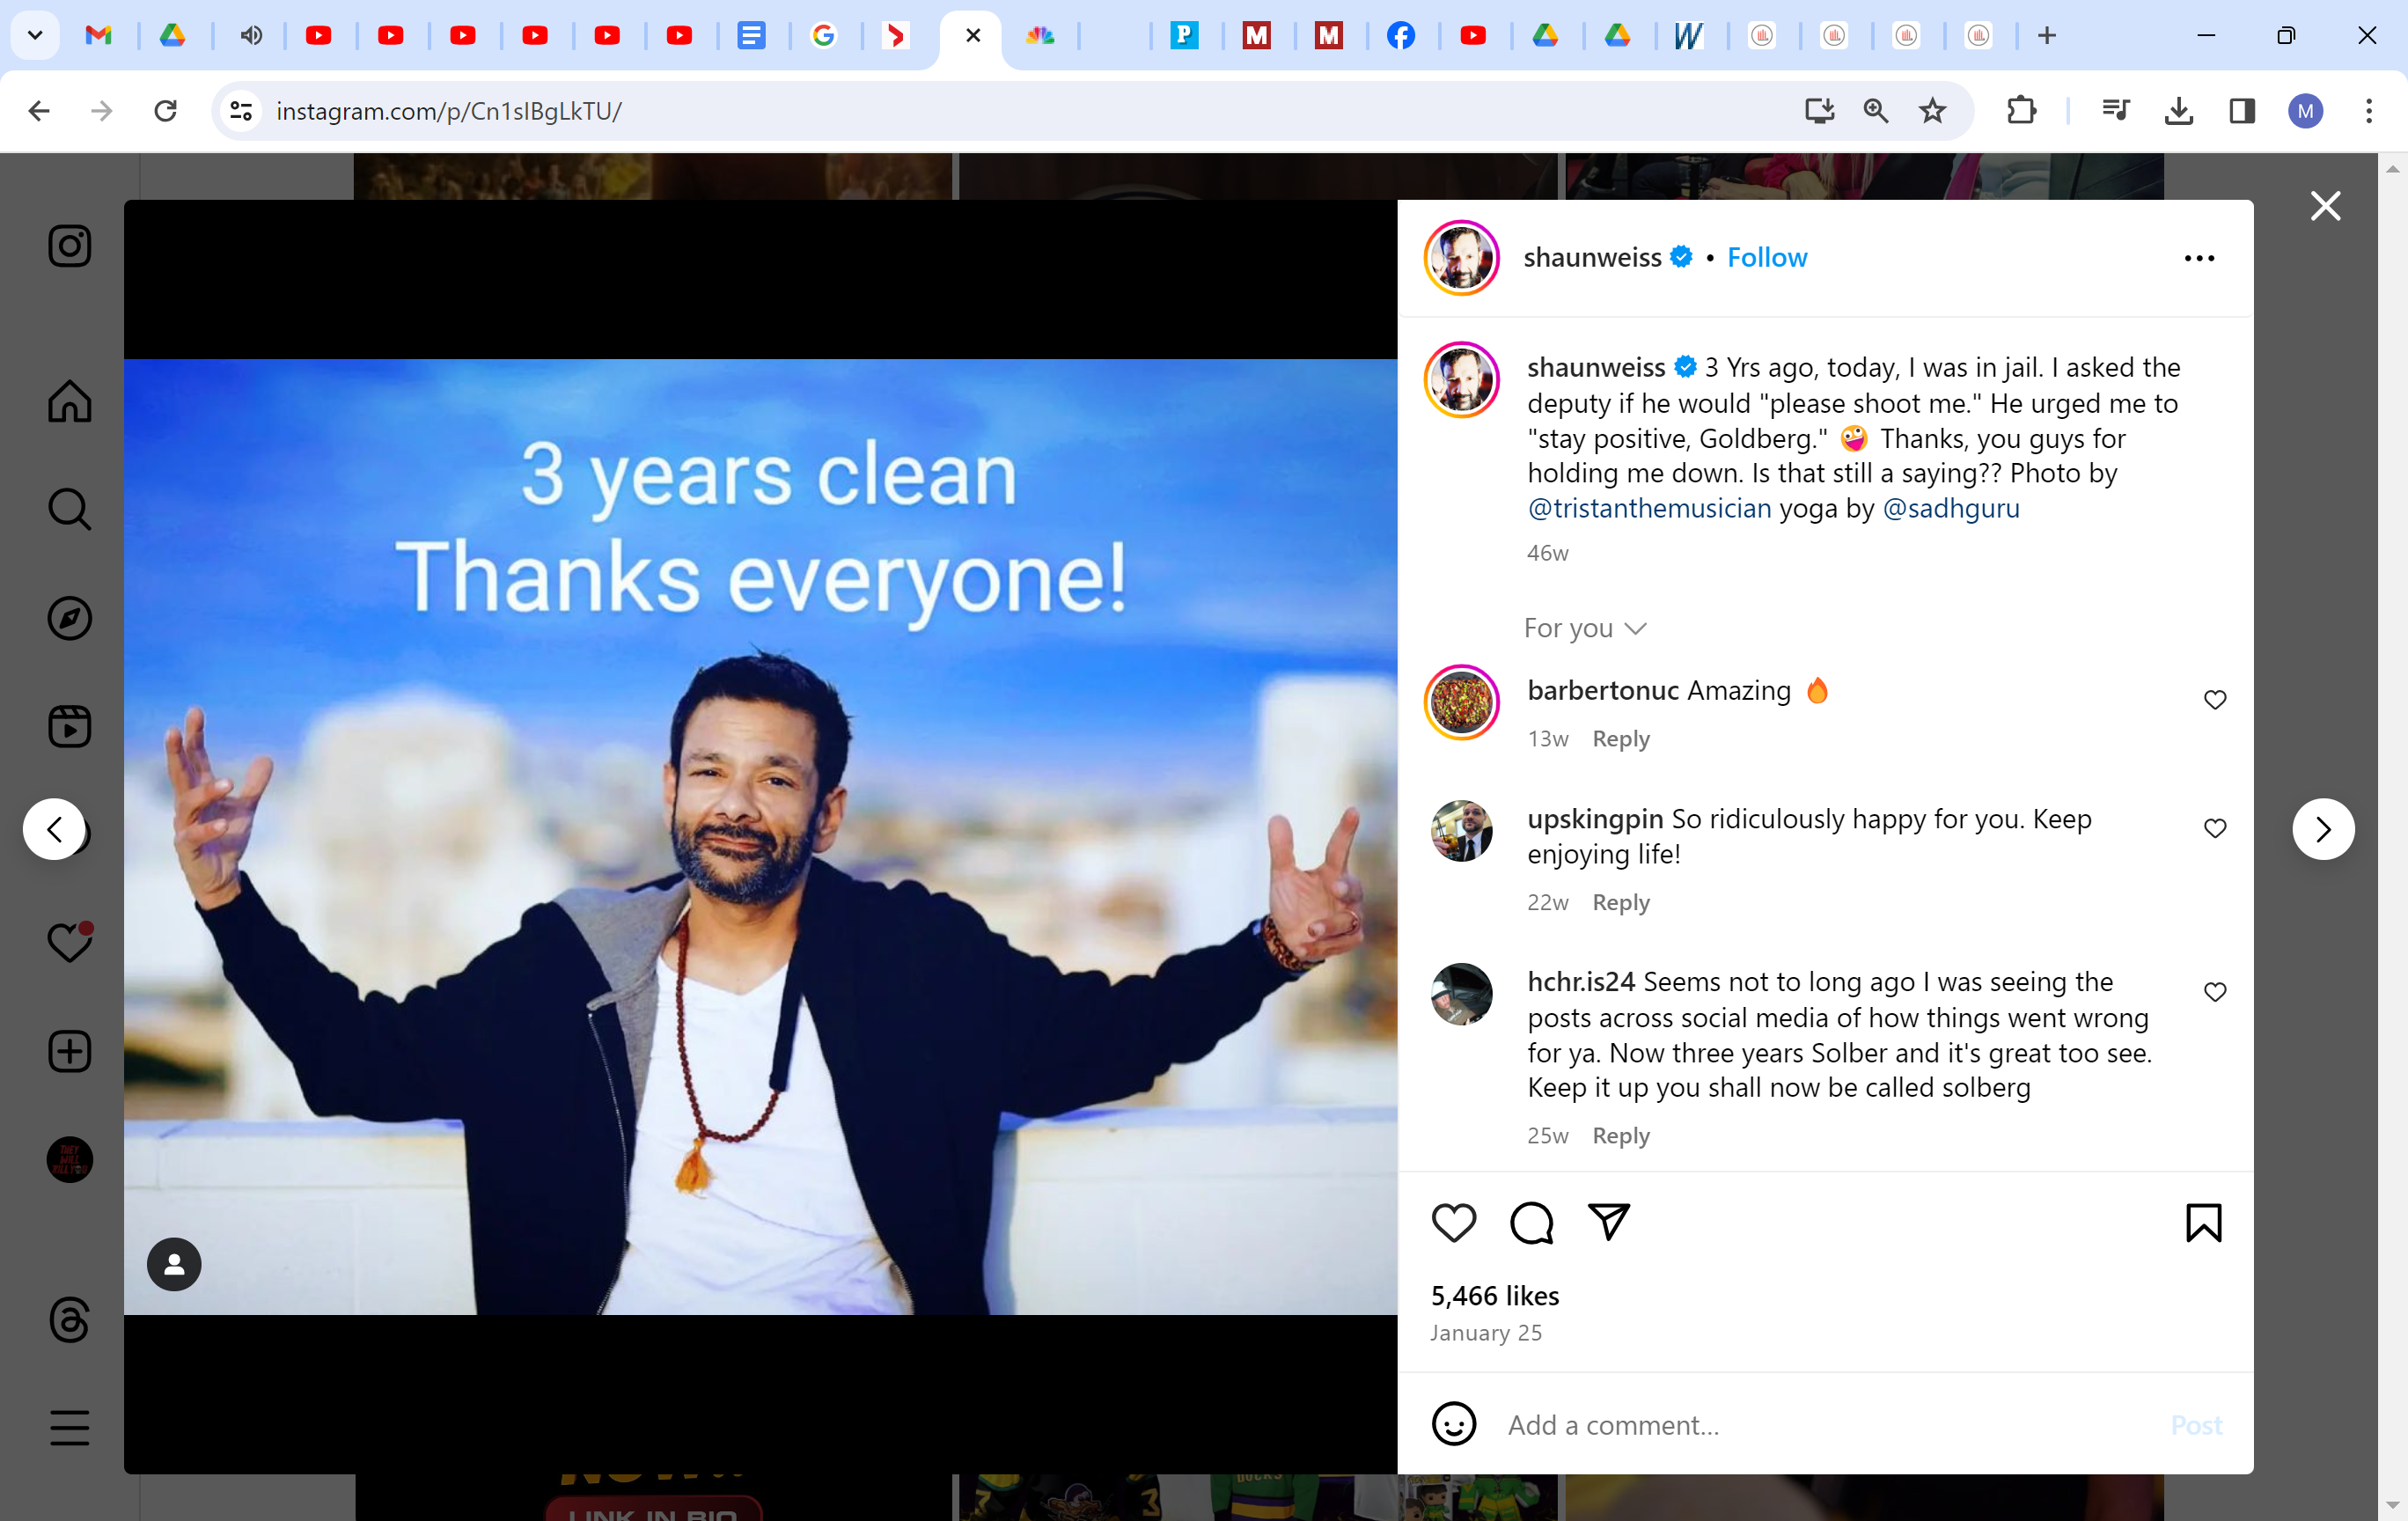Screen dimensions: 2408x1521
Task: Open Explore compass icon in sidebar
Action: click(x=70, y=618)
